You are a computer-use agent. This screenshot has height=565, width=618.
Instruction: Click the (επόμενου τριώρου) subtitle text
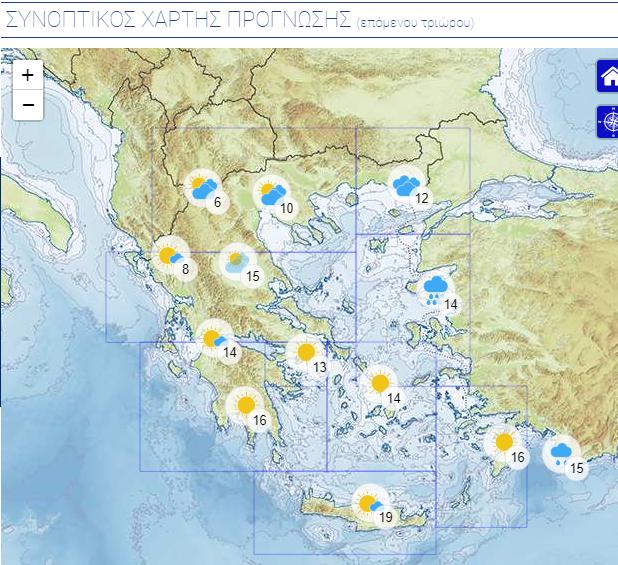pos(415,23)
